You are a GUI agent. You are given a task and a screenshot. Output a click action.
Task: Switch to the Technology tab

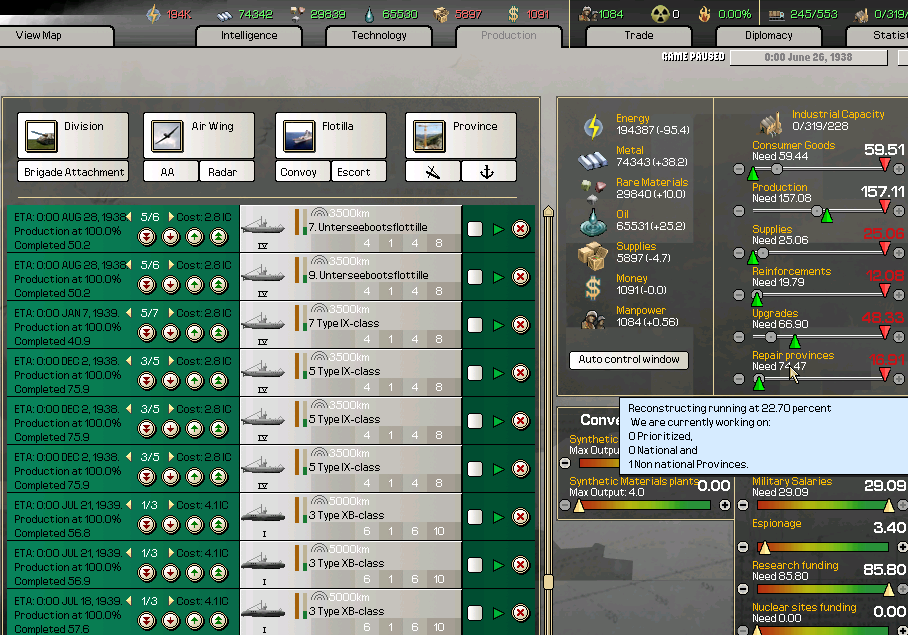point(379,36)
